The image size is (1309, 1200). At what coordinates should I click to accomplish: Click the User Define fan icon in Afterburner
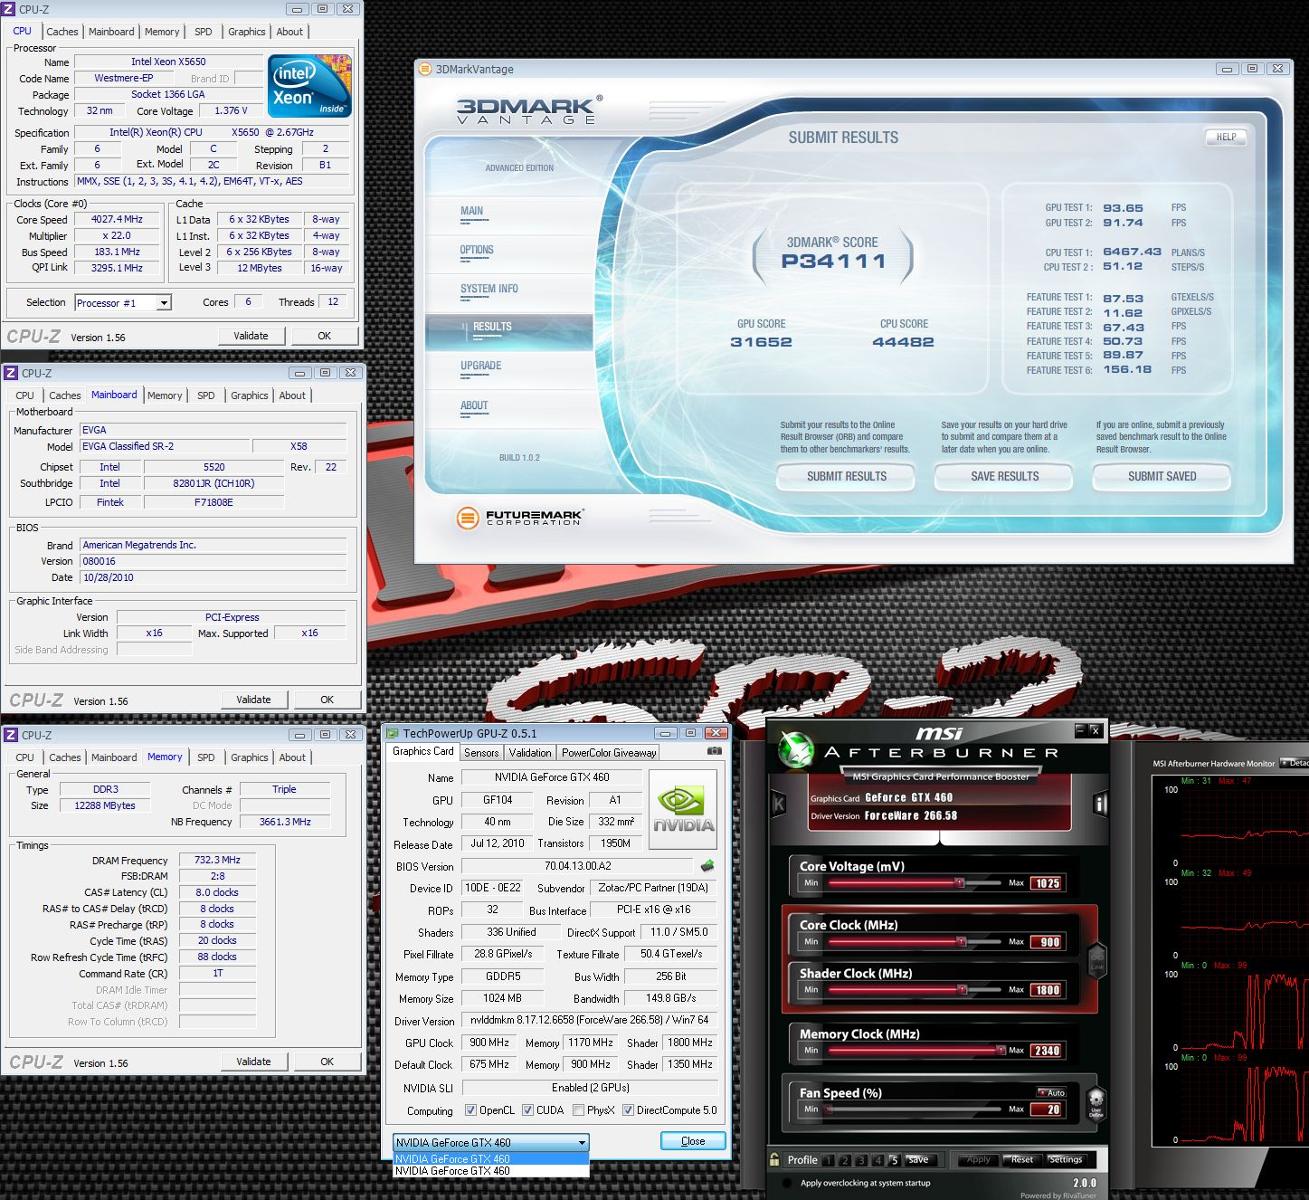1096,1104
